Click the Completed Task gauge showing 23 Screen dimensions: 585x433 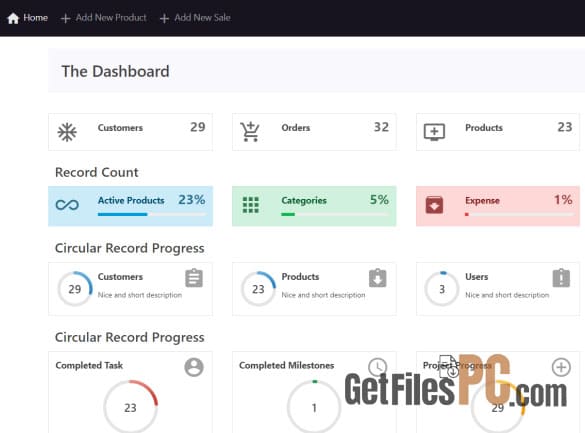(x=130, y=407)
